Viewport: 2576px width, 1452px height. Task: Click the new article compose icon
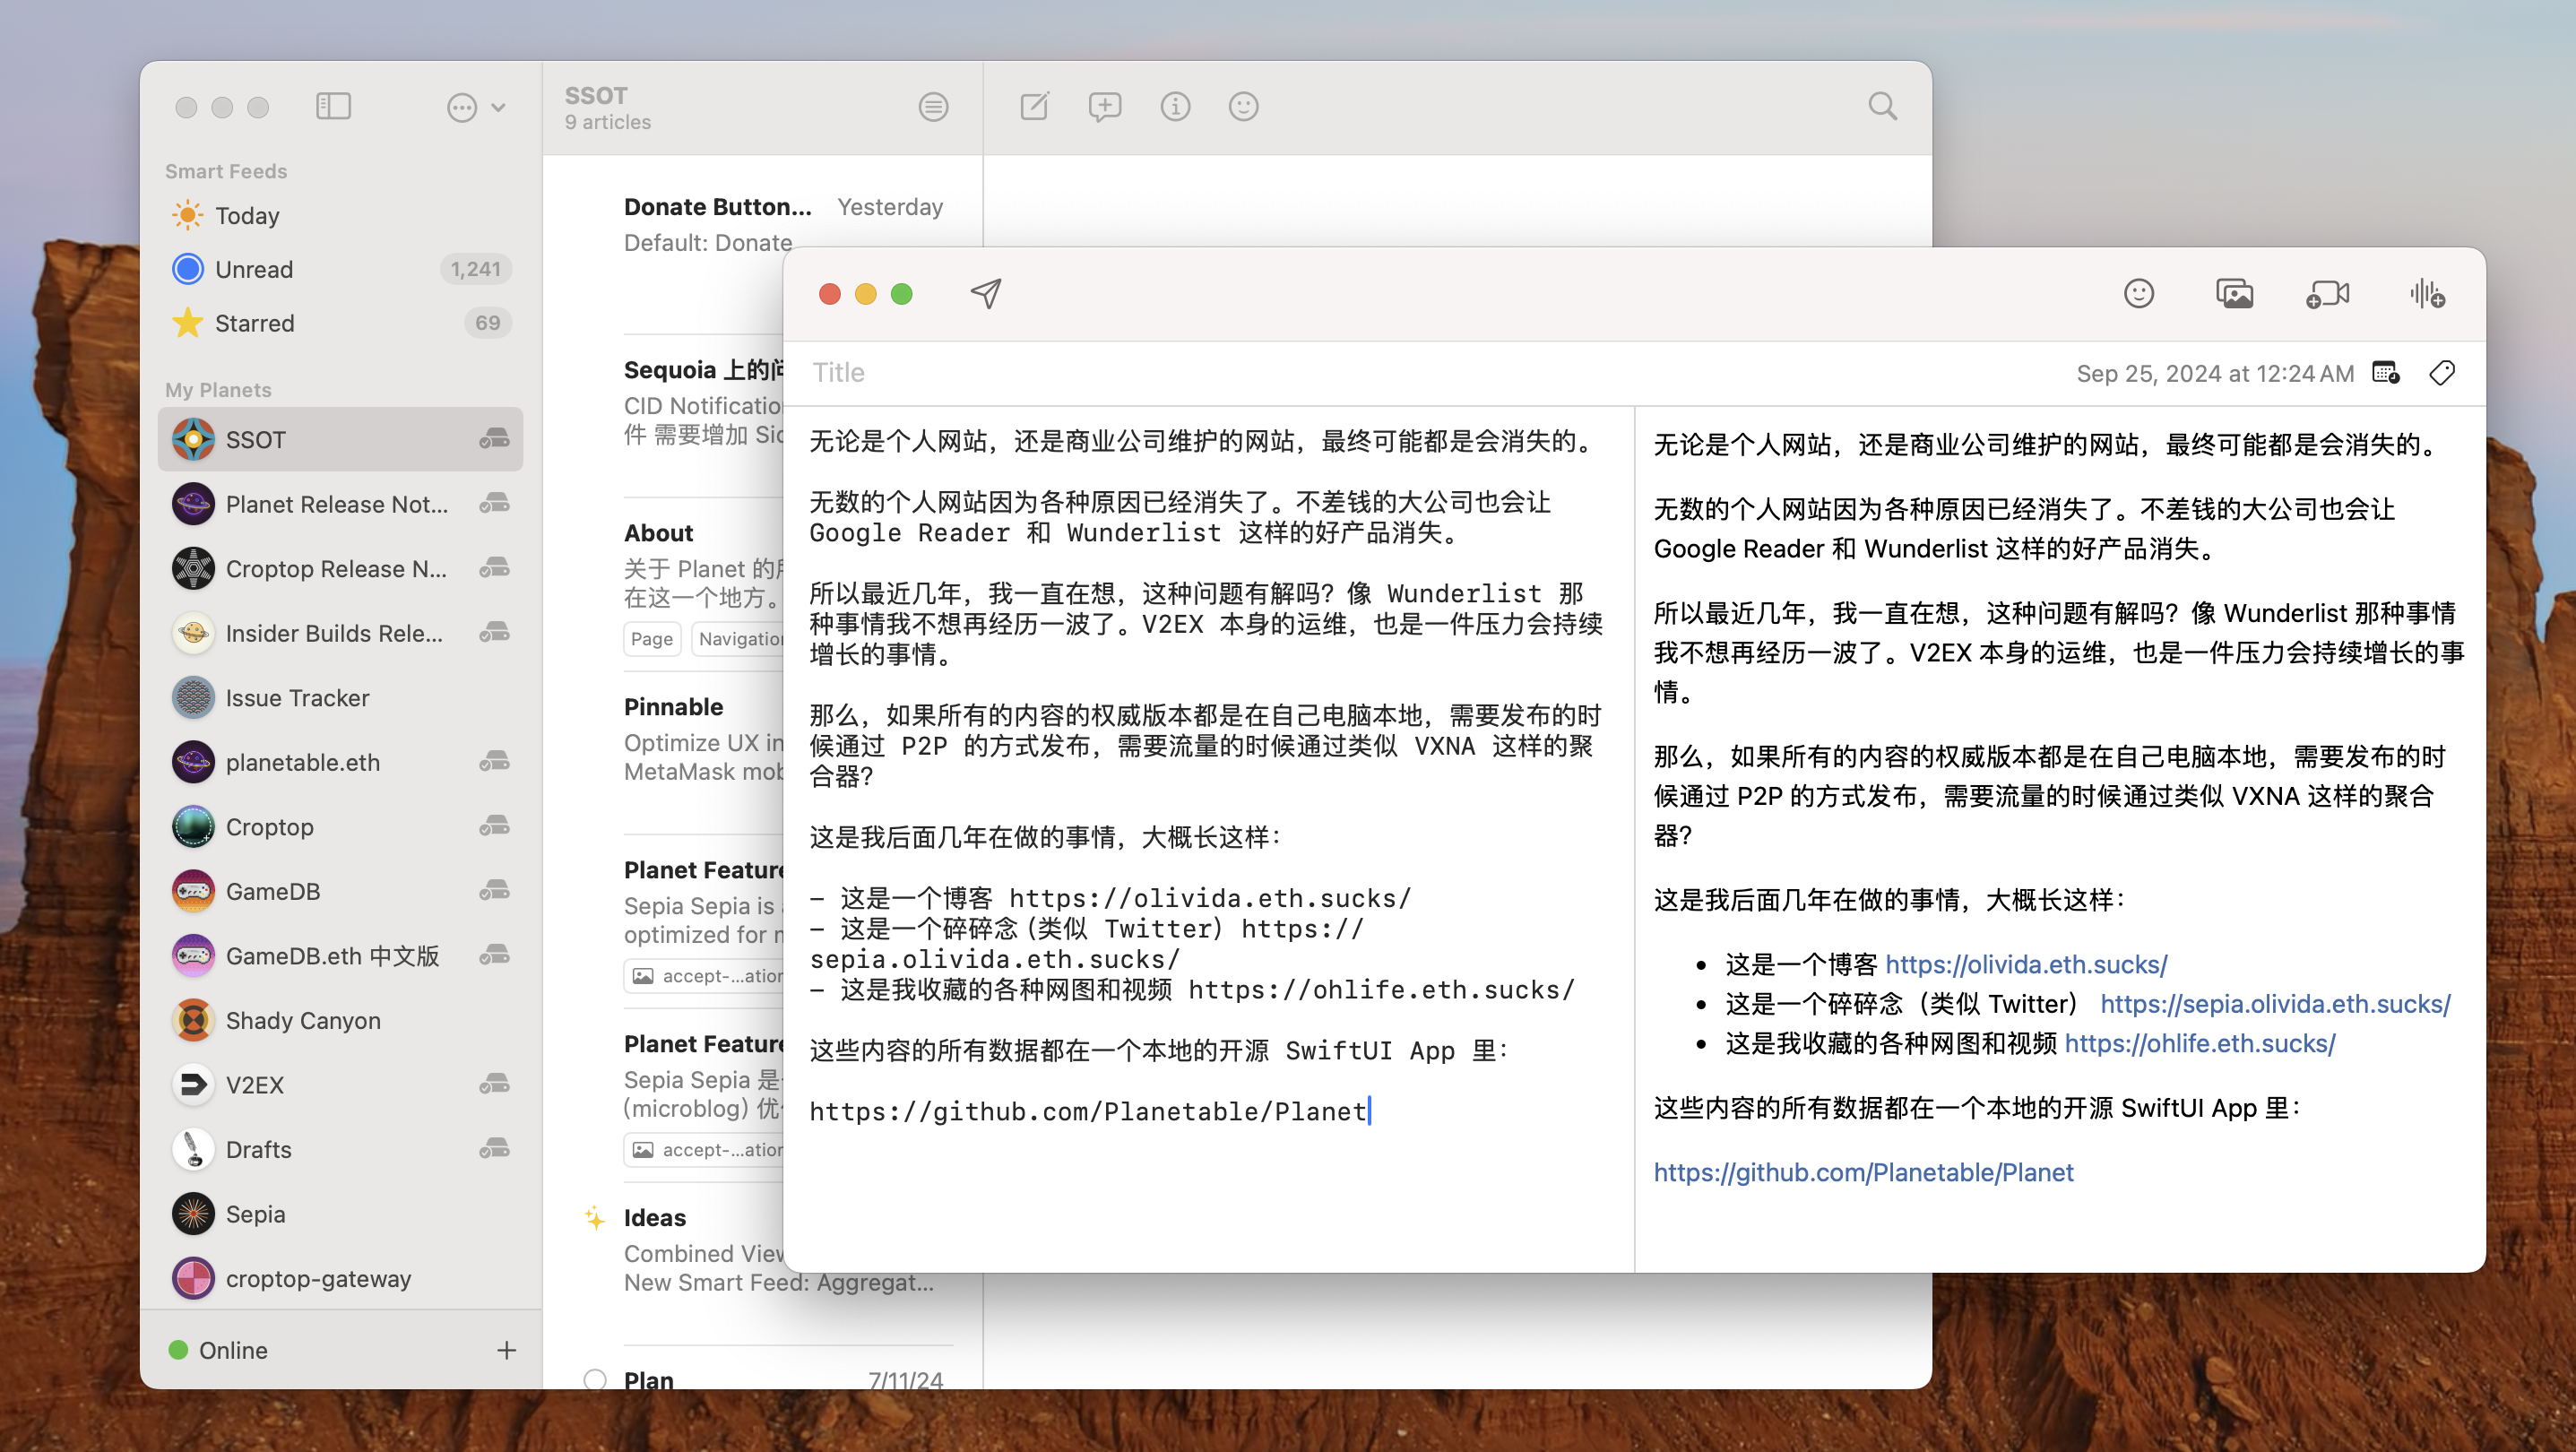tap(1034, 106)
